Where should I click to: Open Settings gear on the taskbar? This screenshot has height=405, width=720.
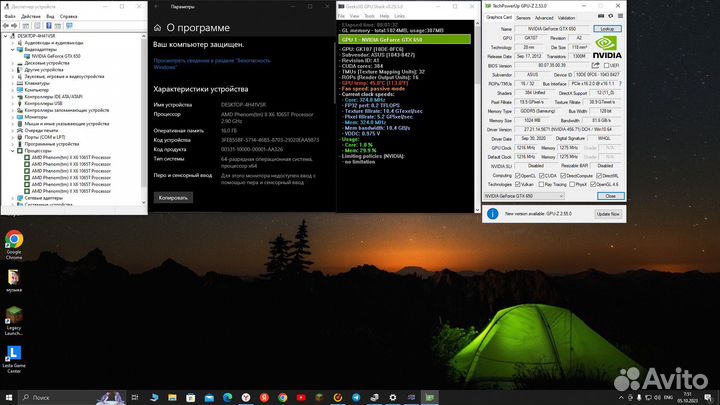[393, 398]
